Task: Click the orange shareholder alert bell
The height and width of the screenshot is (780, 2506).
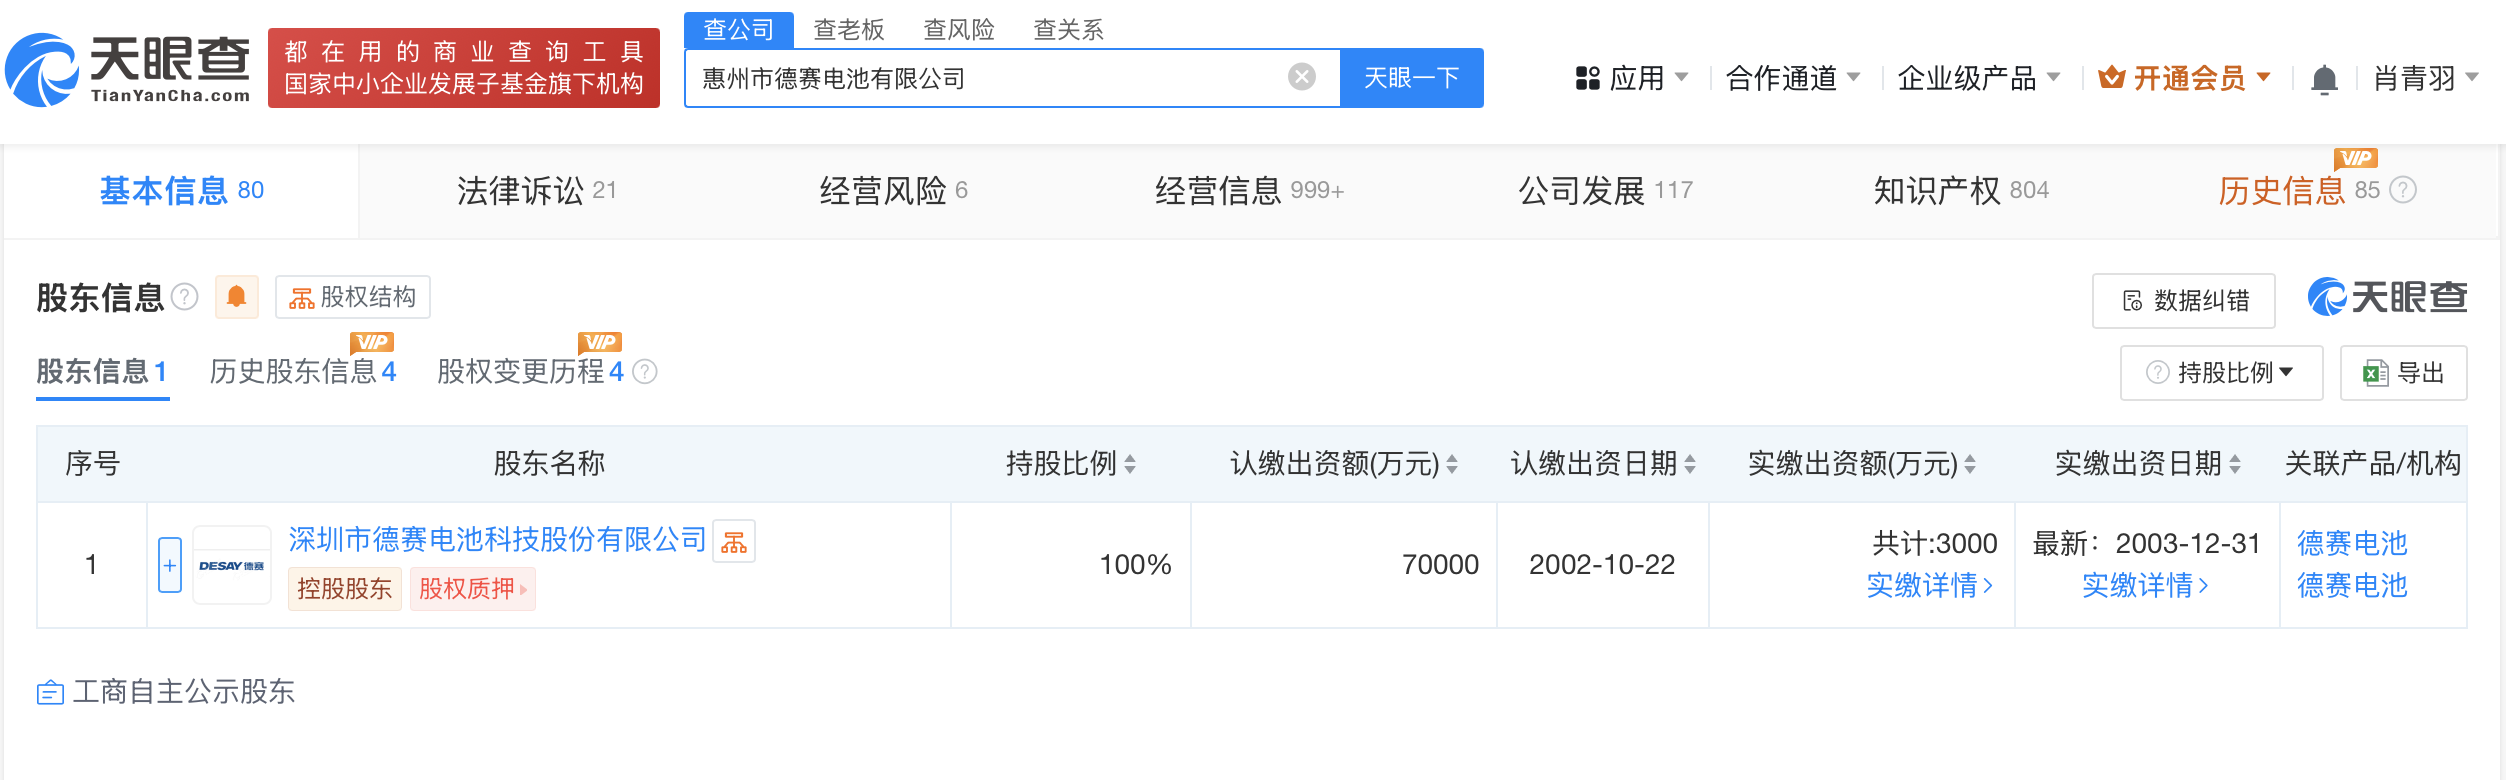Action: (x=237, y=297)
